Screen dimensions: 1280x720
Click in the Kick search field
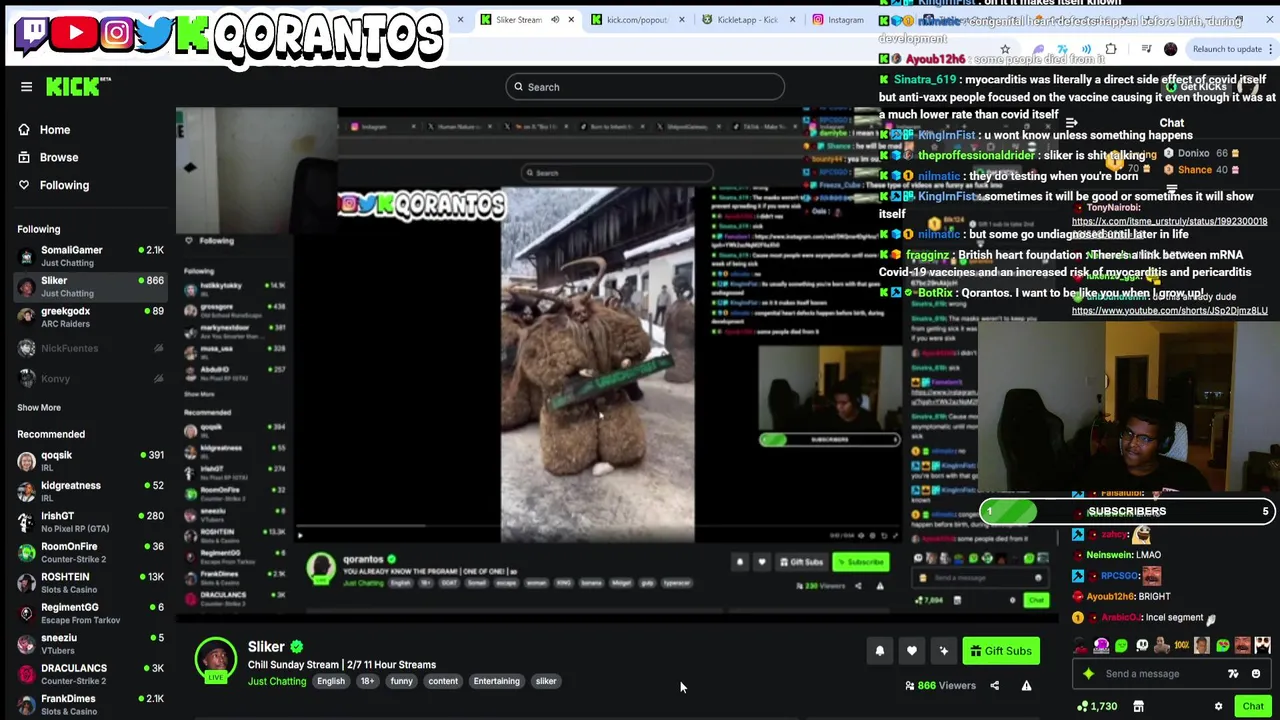645,87
